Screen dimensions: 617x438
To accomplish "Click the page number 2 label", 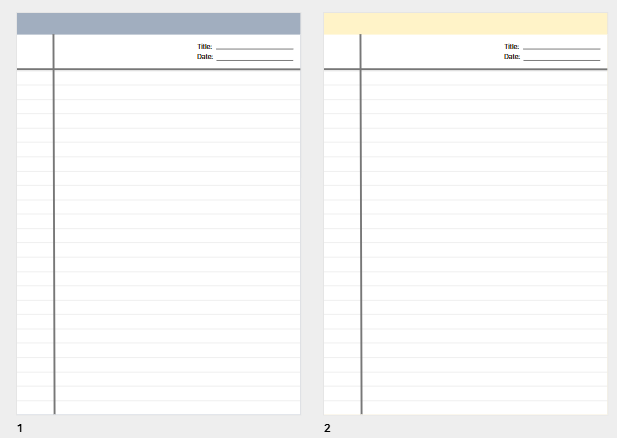I will click(x=327, y=428).
